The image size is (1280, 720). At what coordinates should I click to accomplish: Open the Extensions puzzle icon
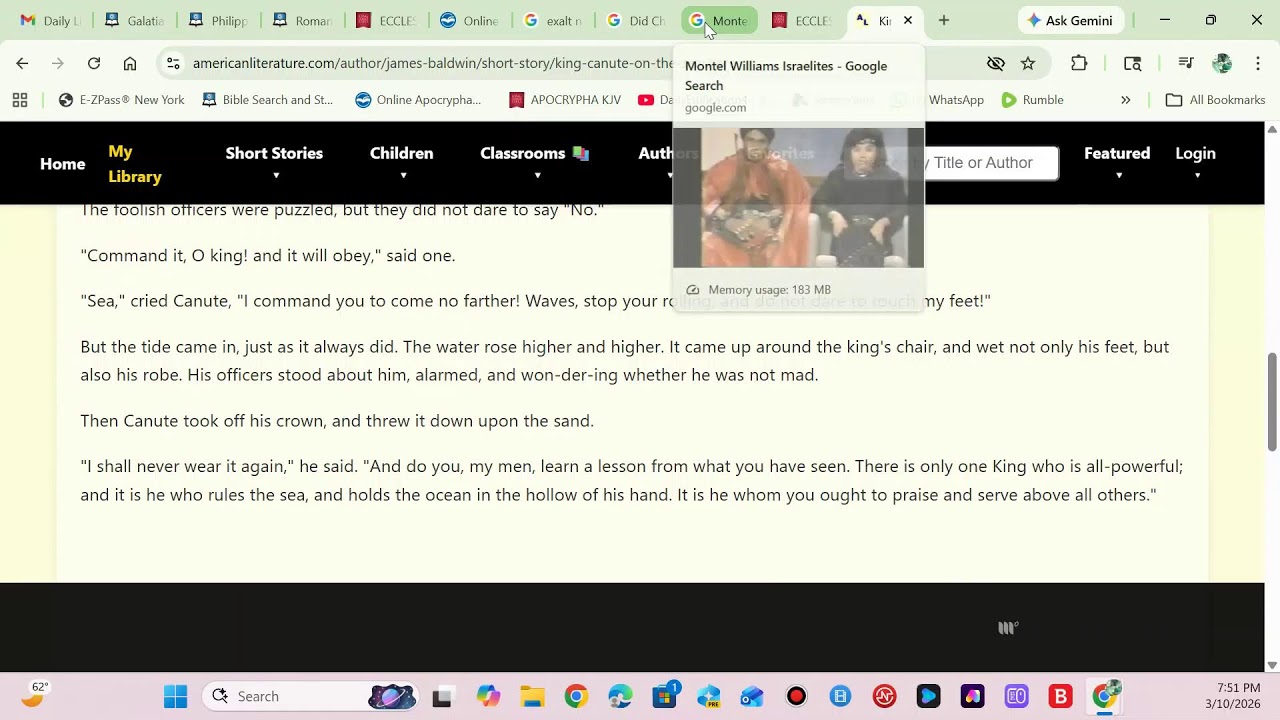point(1079,63)
